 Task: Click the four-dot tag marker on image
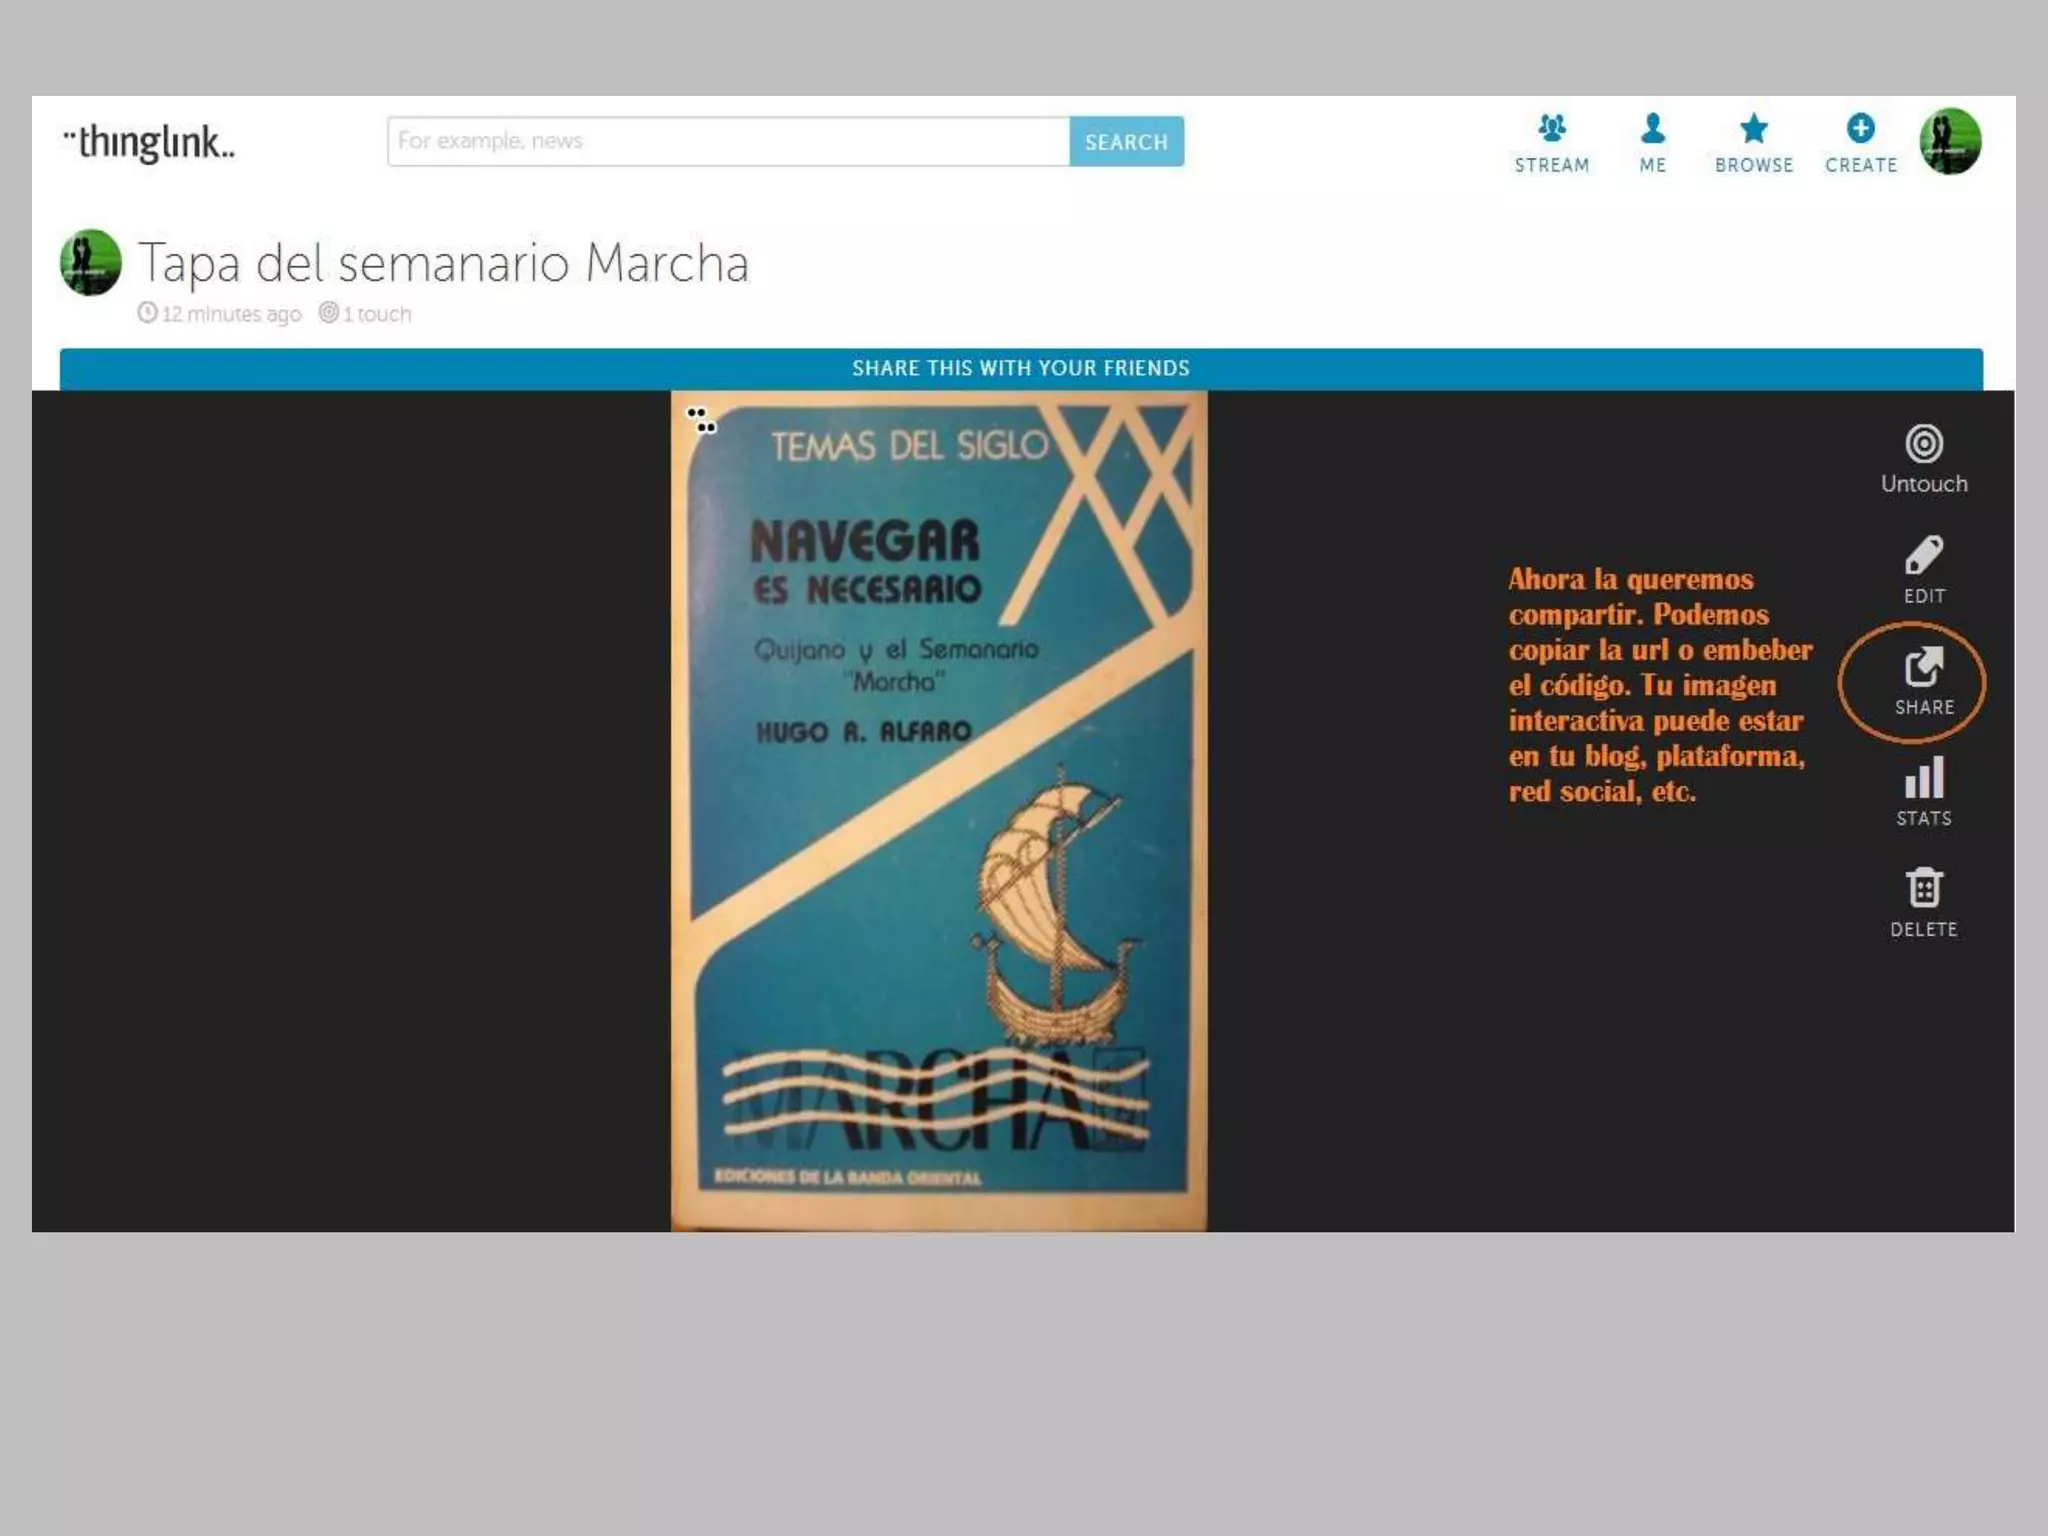pyautogui.click(x=702, y=421)
